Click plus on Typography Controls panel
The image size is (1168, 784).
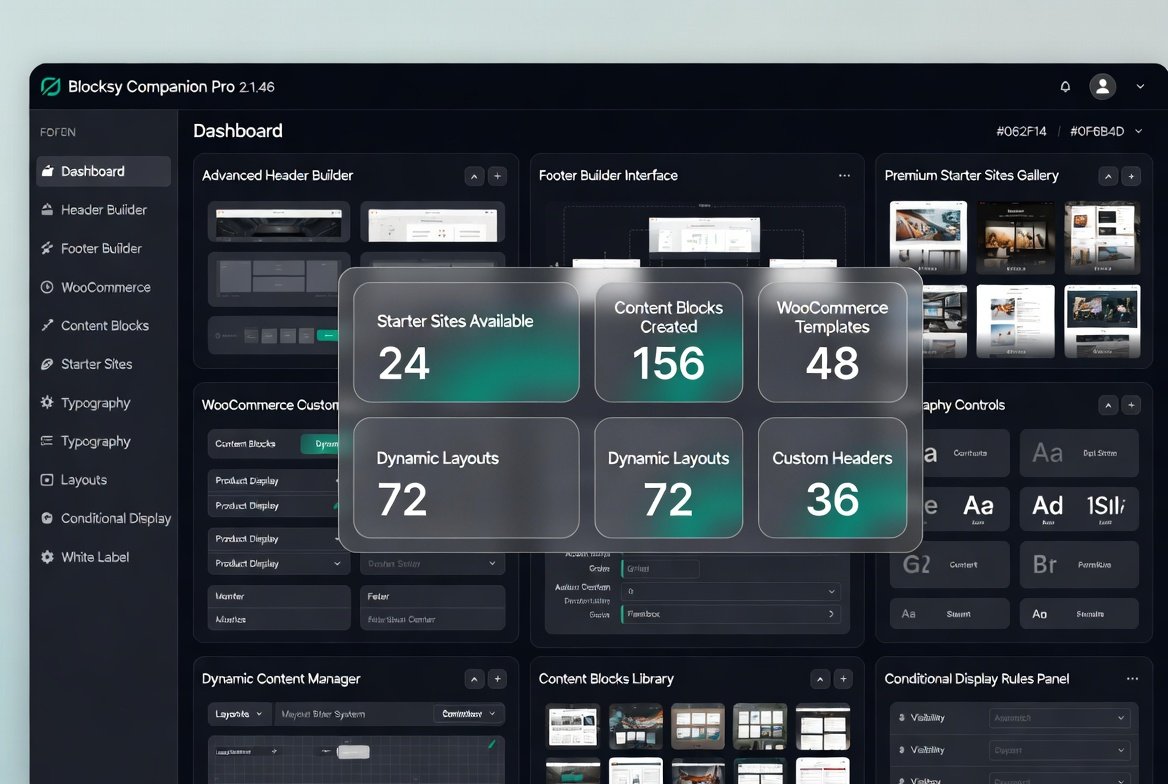(x=1131, y=405)
